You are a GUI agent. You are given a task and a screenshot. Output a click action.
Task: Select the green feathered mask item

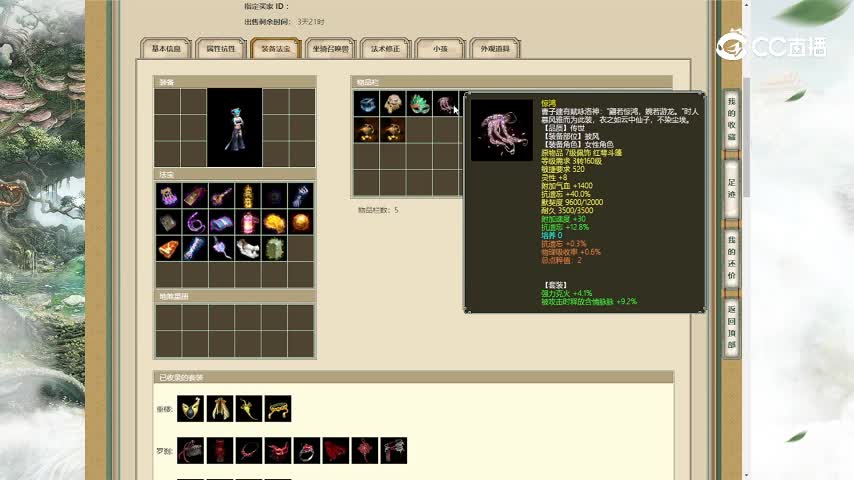point(419,104)
